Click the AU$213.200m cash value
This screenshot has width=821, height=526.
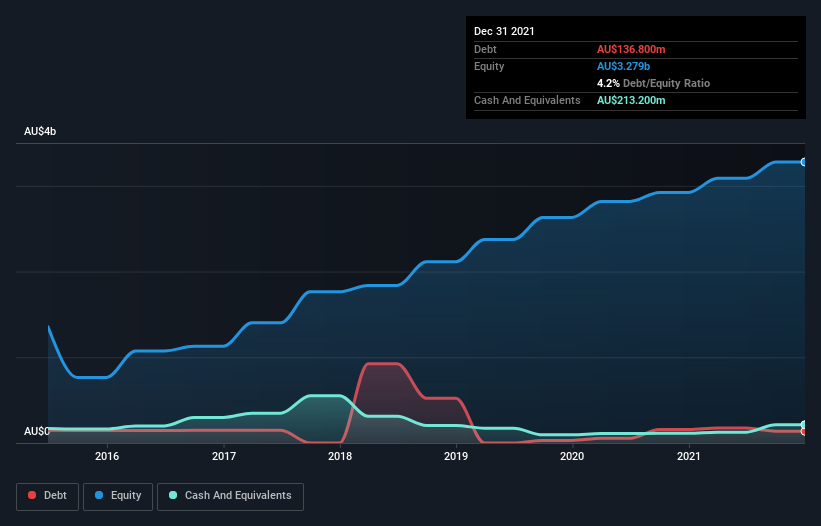tap(631, 100)
